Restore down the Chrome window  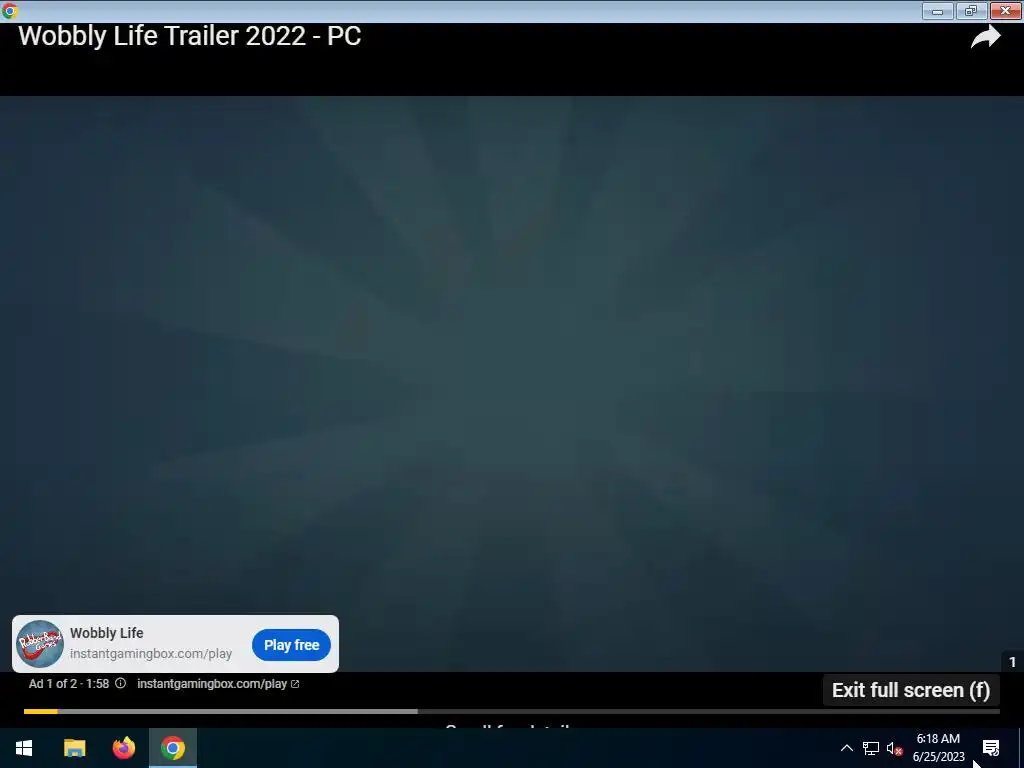pyautogui.click(x=971, y=10)
